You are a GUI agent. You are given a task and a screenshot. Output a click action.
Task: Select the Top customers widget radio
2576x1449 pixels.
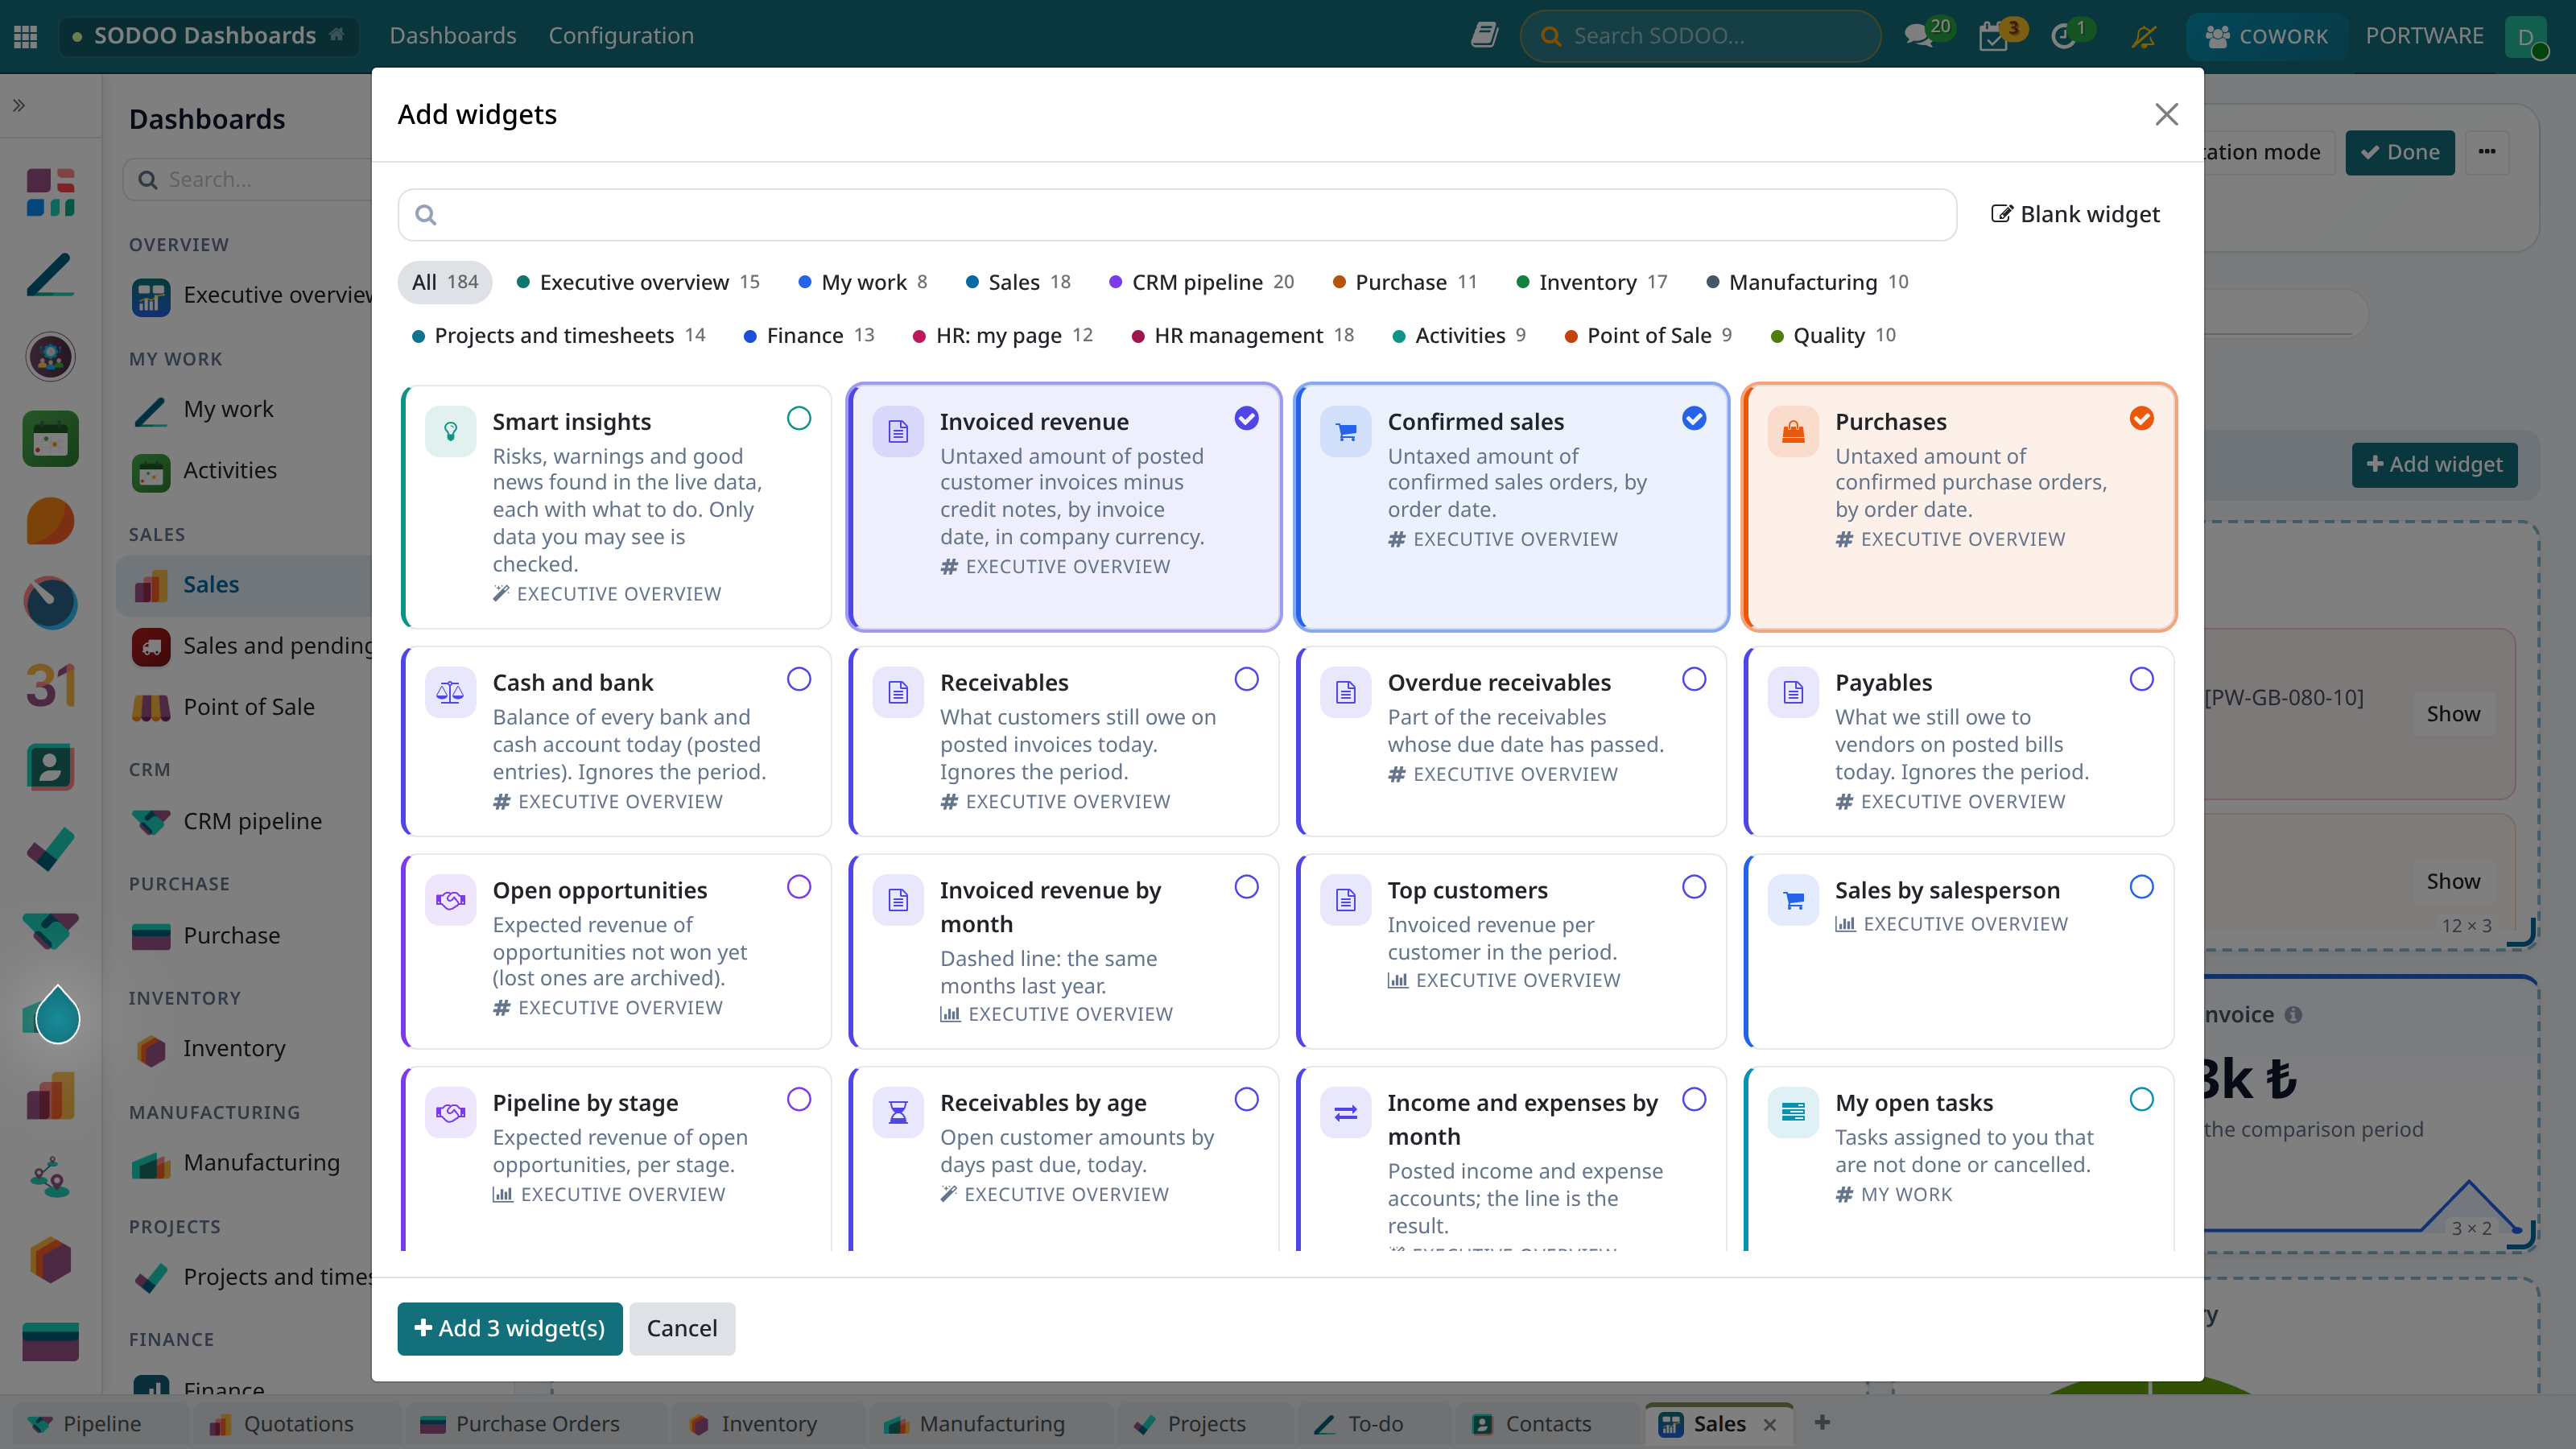1694,887
